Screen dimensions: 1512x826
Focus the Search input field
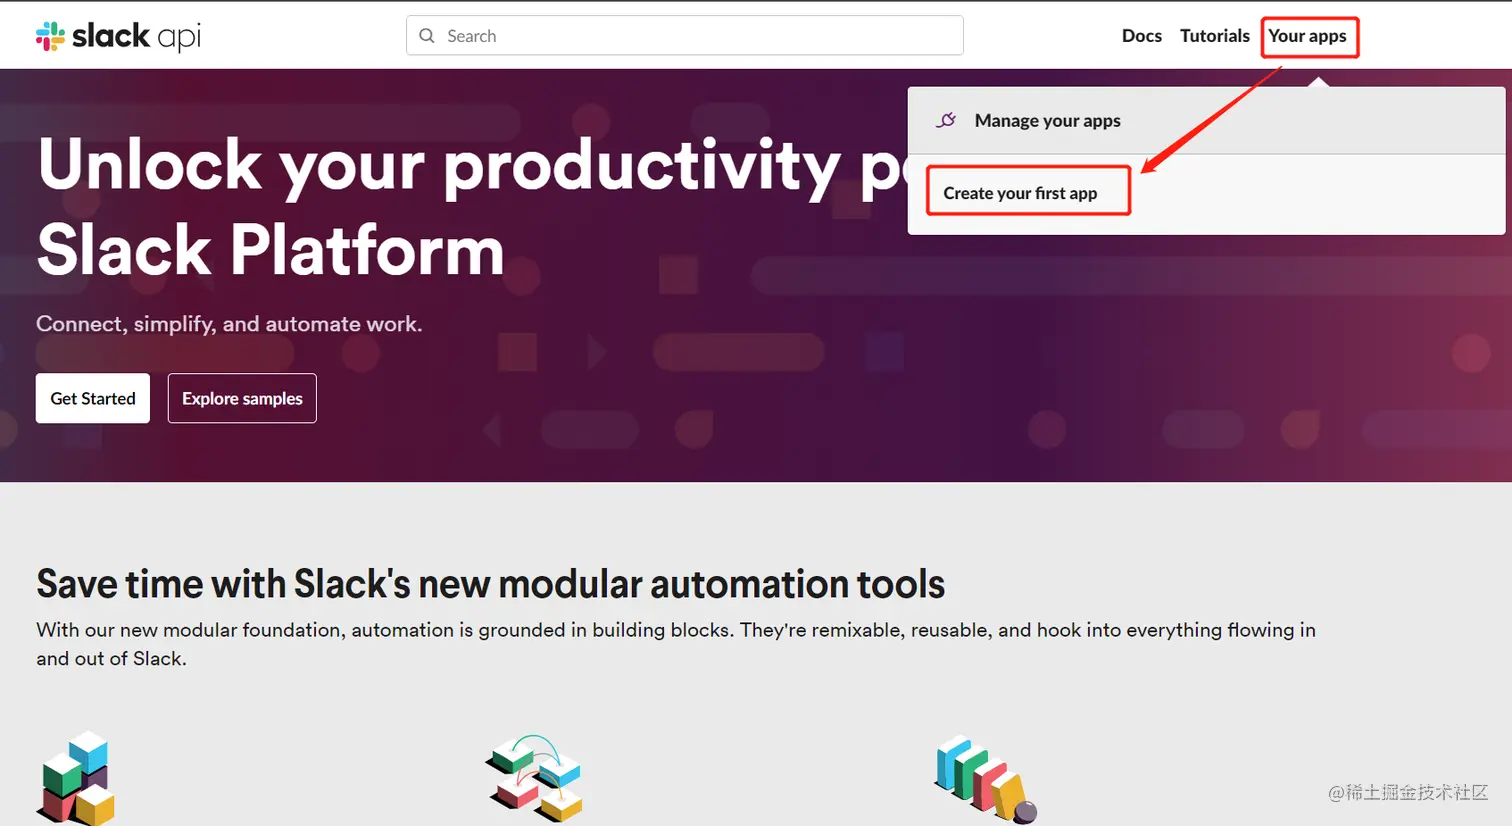700,36
